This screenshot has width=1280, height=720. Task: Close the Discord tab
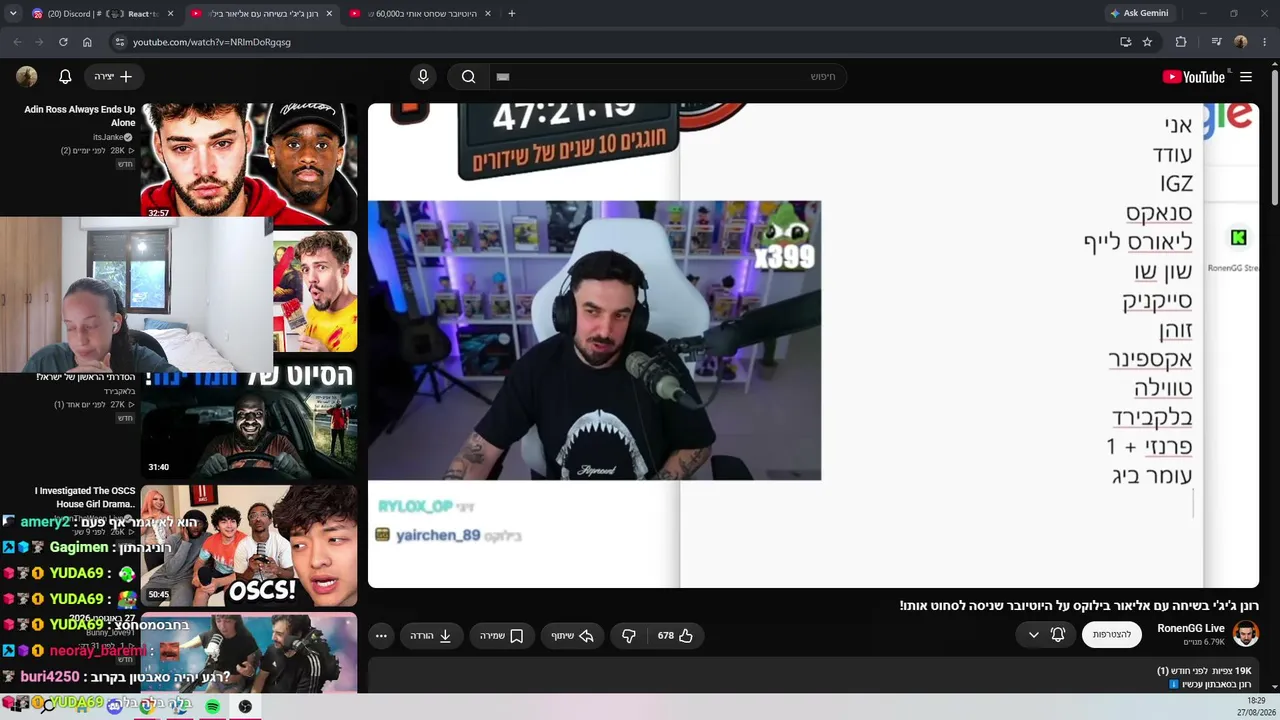tap(170, 13)
